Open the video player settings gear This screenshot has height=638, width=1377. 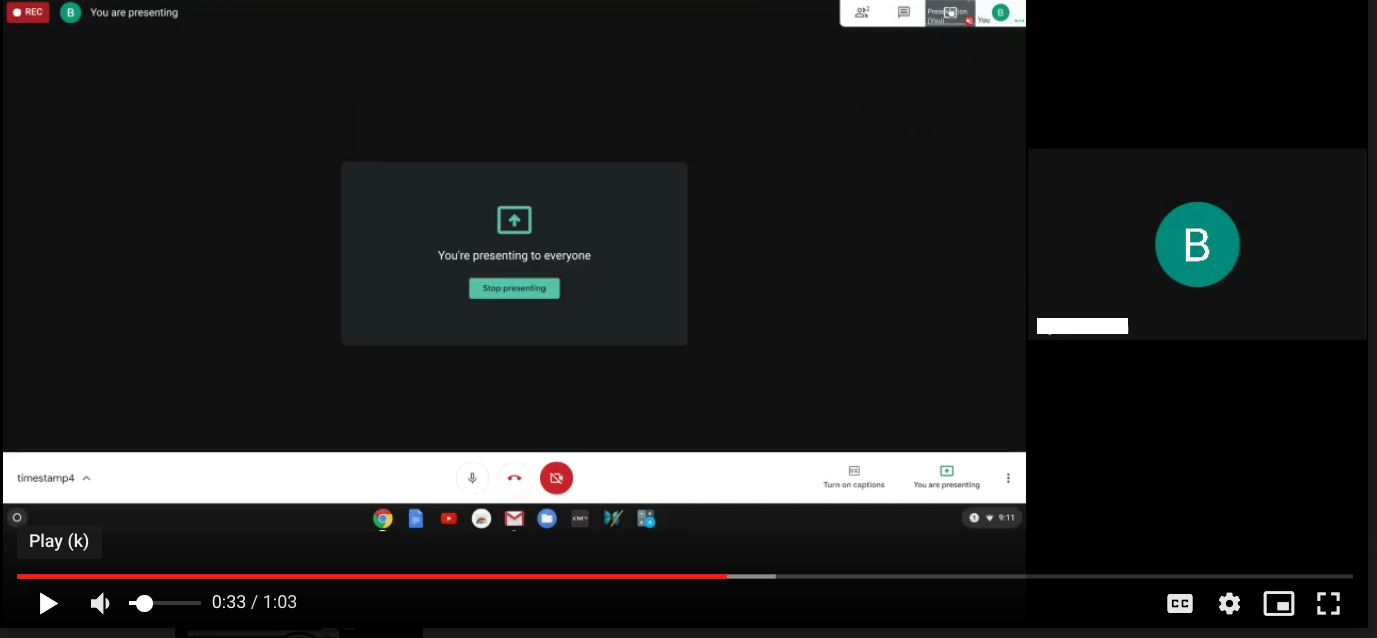click(x=1229, y=603)
